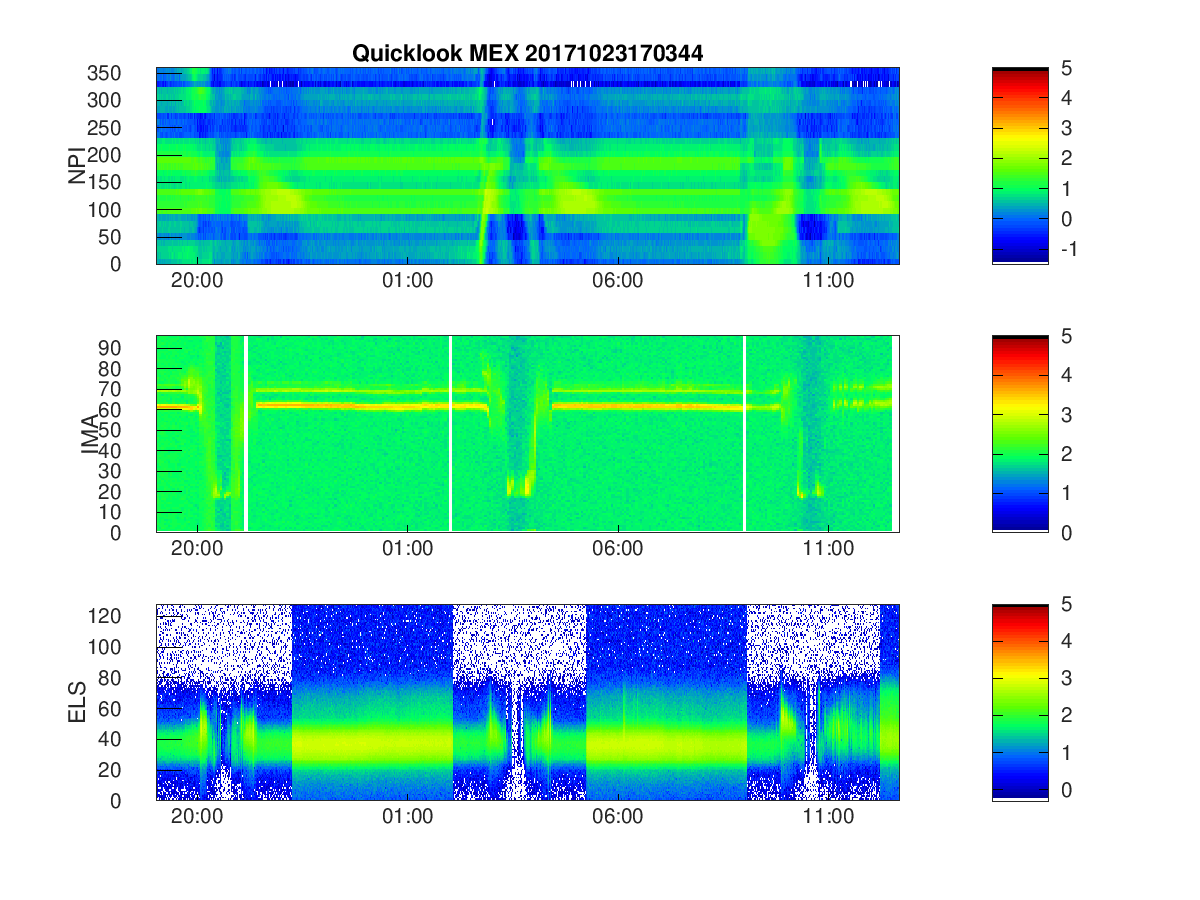
Task: Click the ELS y-axis label
Action: [76, 702]
